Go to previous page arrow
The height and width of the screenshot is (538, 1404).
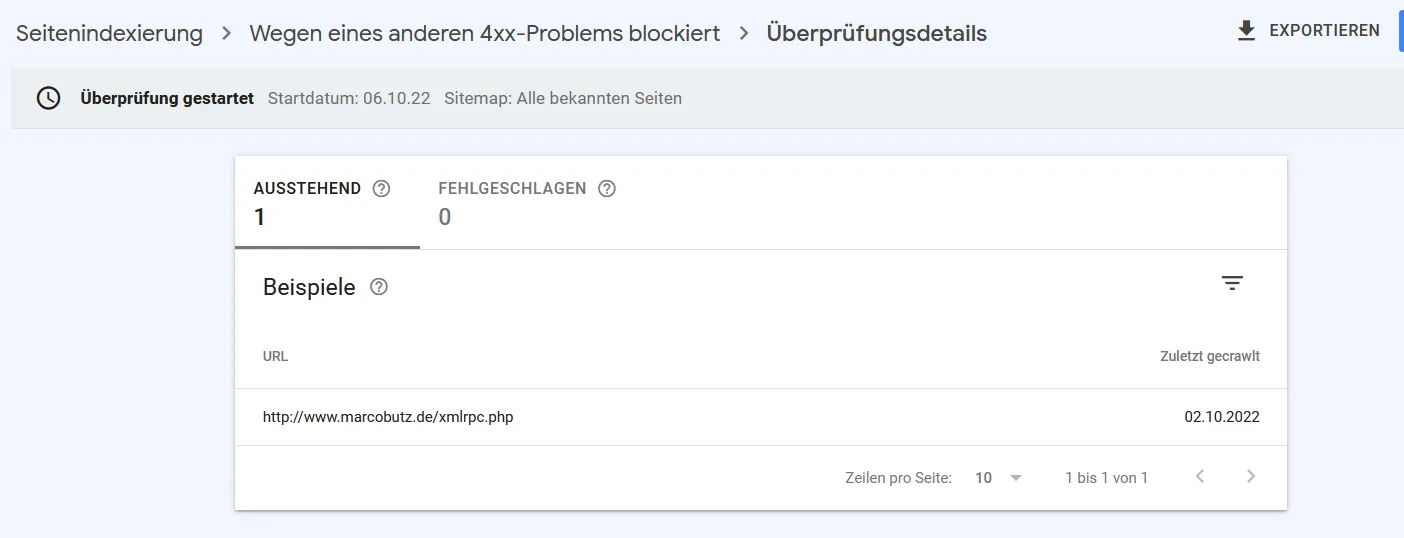pyautogui.click(x=1200, y=477)
